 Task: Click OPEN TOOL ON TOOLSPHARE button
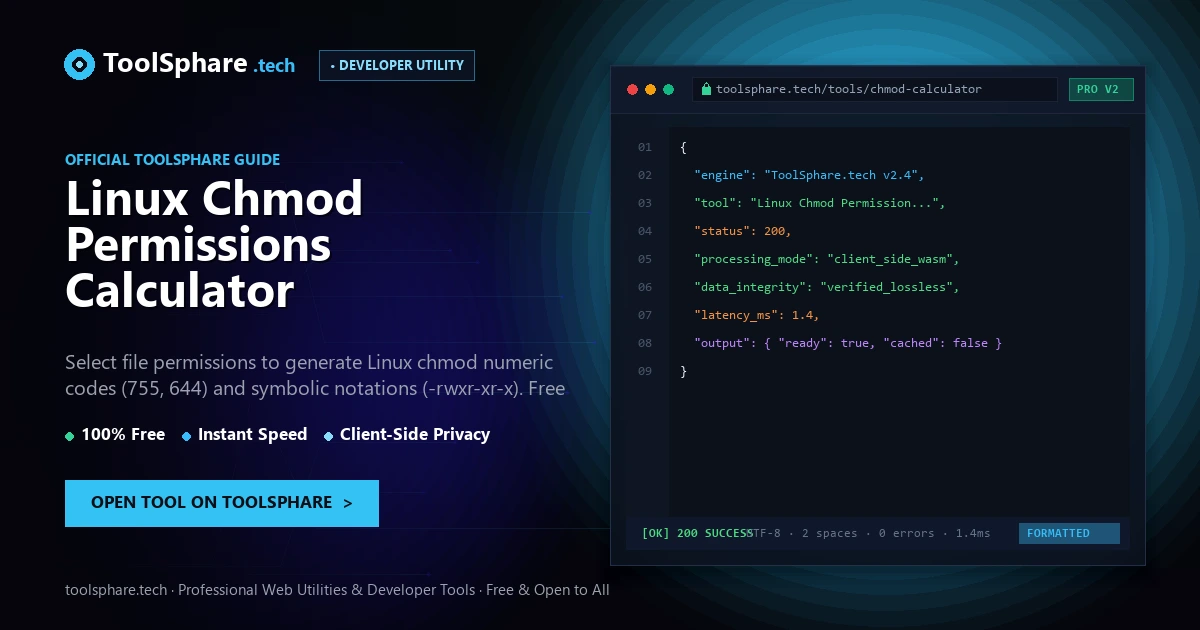coord(222,503)
